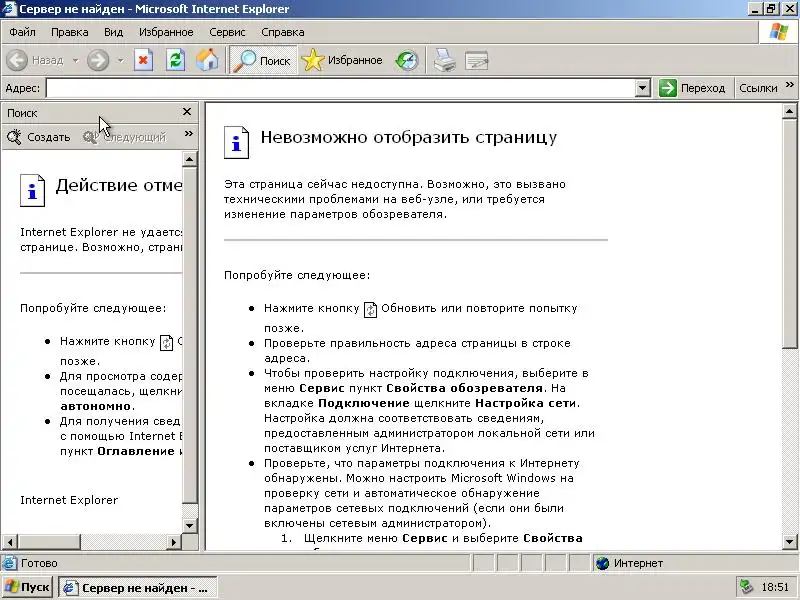Viewport: 800px width, 600px height.
Task: Open the Сервис menu
Action: (227, 32)
